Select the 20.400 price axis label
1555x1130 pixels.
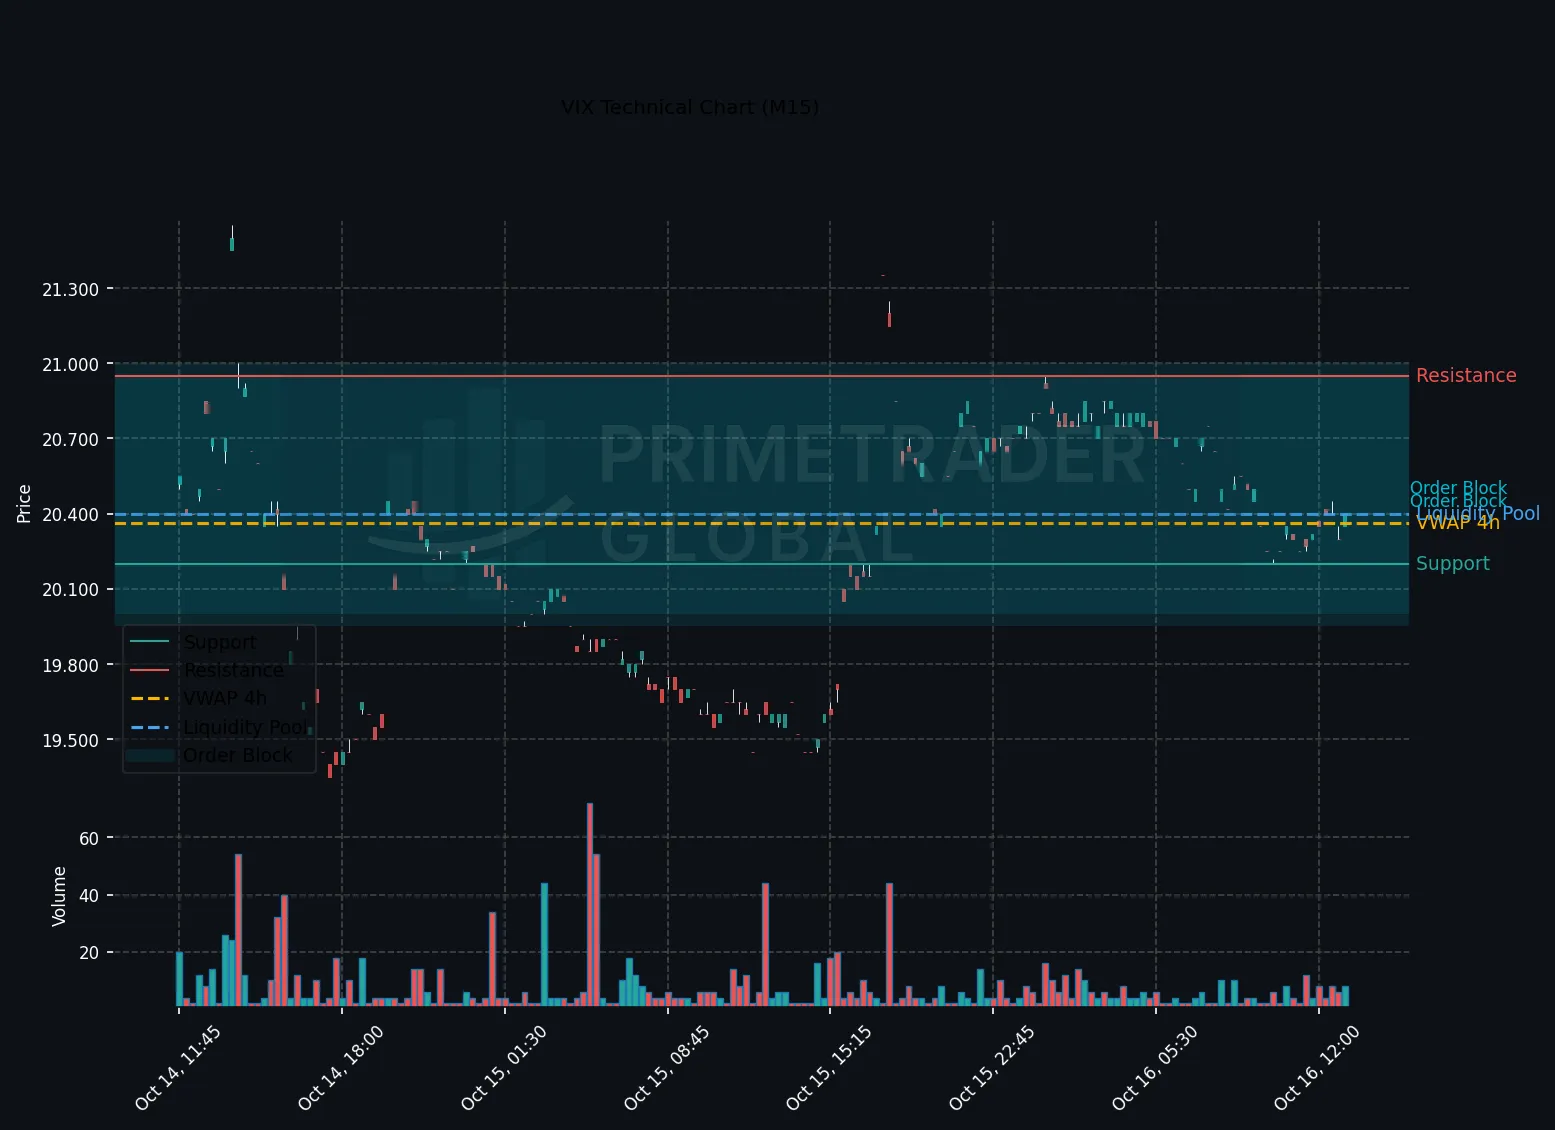point(70,515)
